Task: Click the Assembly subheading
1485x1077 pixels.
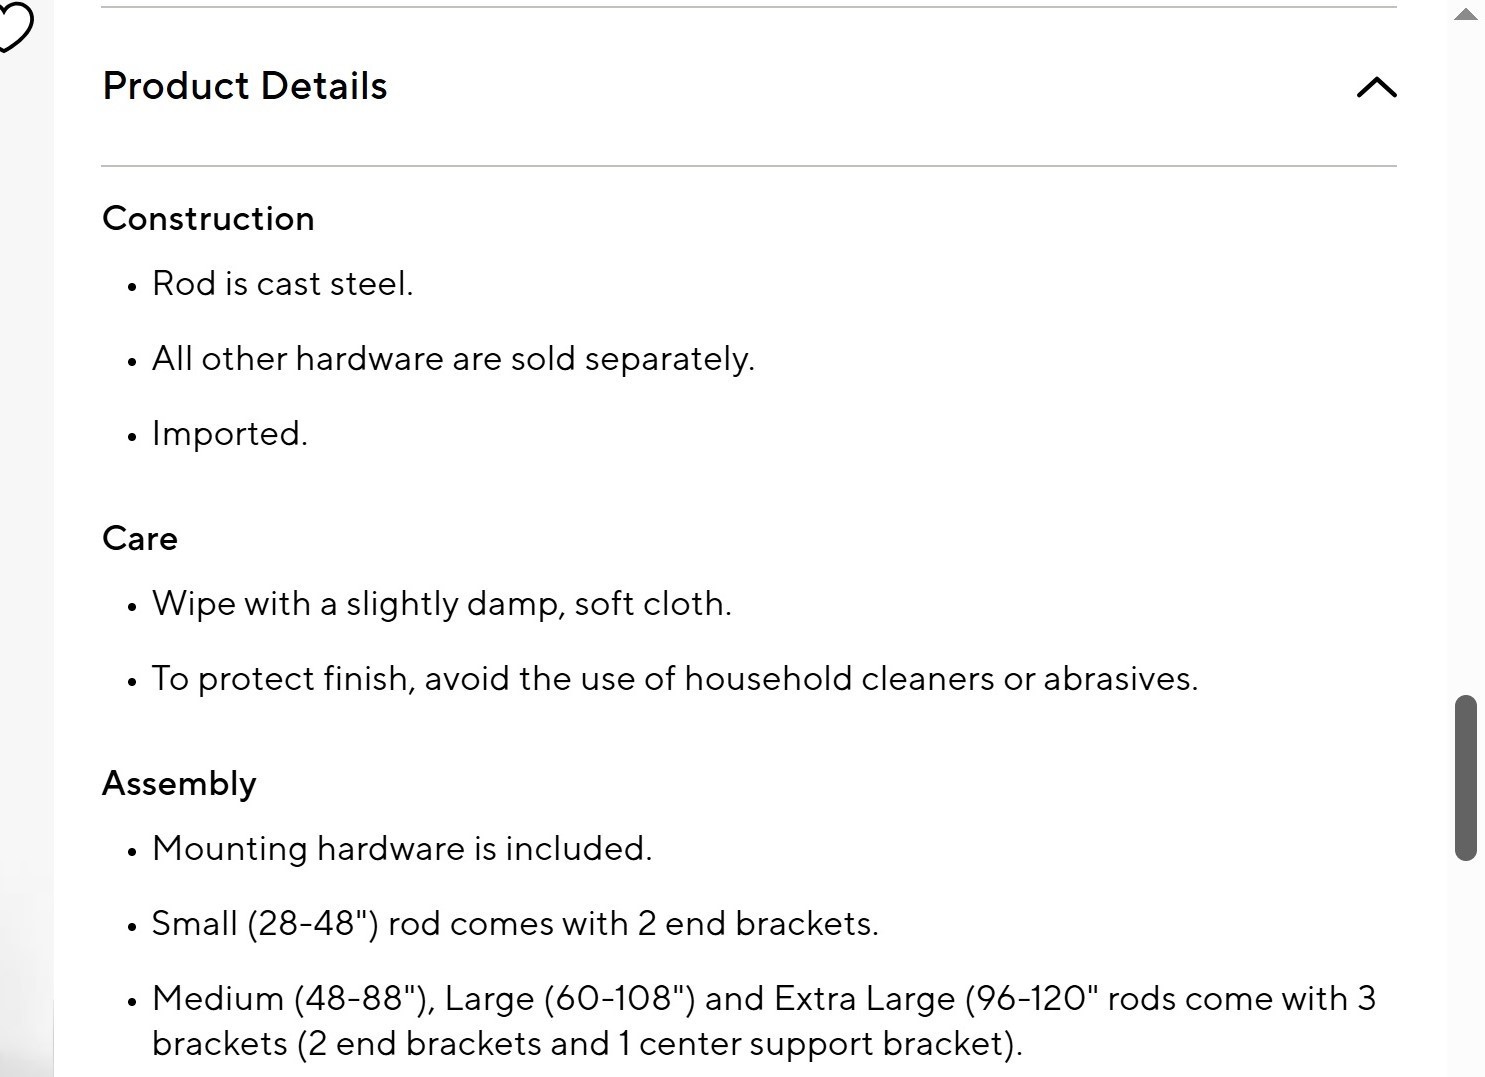Action: click(179, 783)
